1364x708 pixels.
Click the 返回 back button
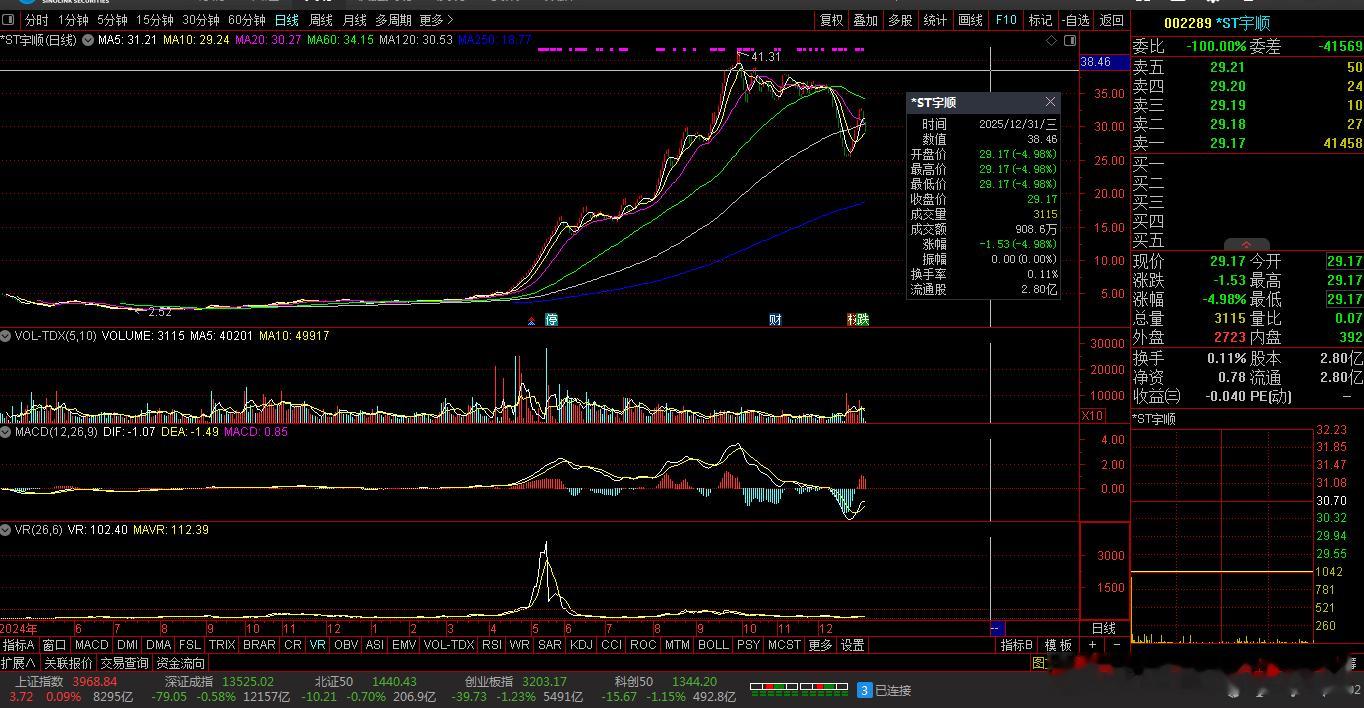pyautogui.click(x=1112, y=20)
